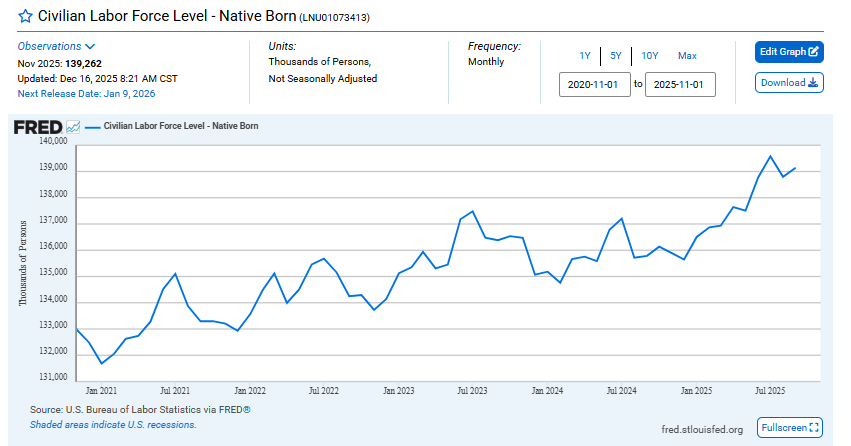
Task: Select the 1Y time range
Action: coord(584,56)
